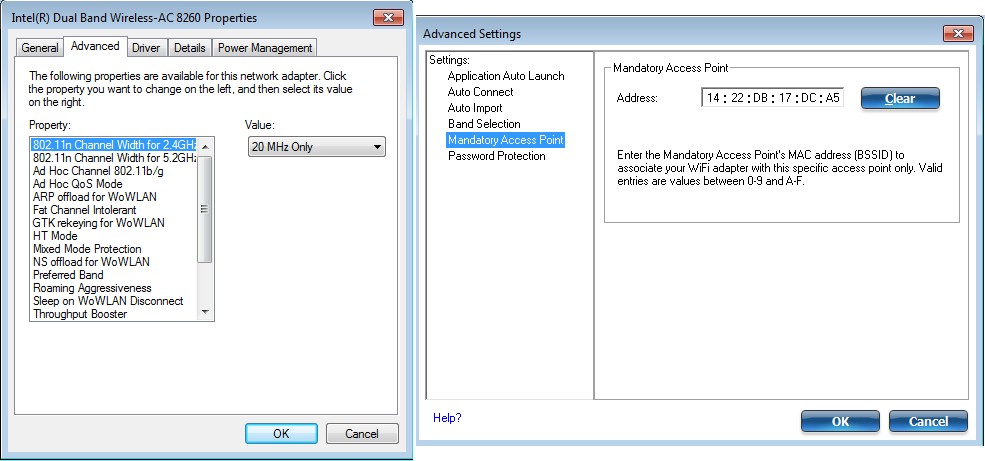Click the MAC Address input field
The width and height of the screenshot is (985, 461).
773,98
